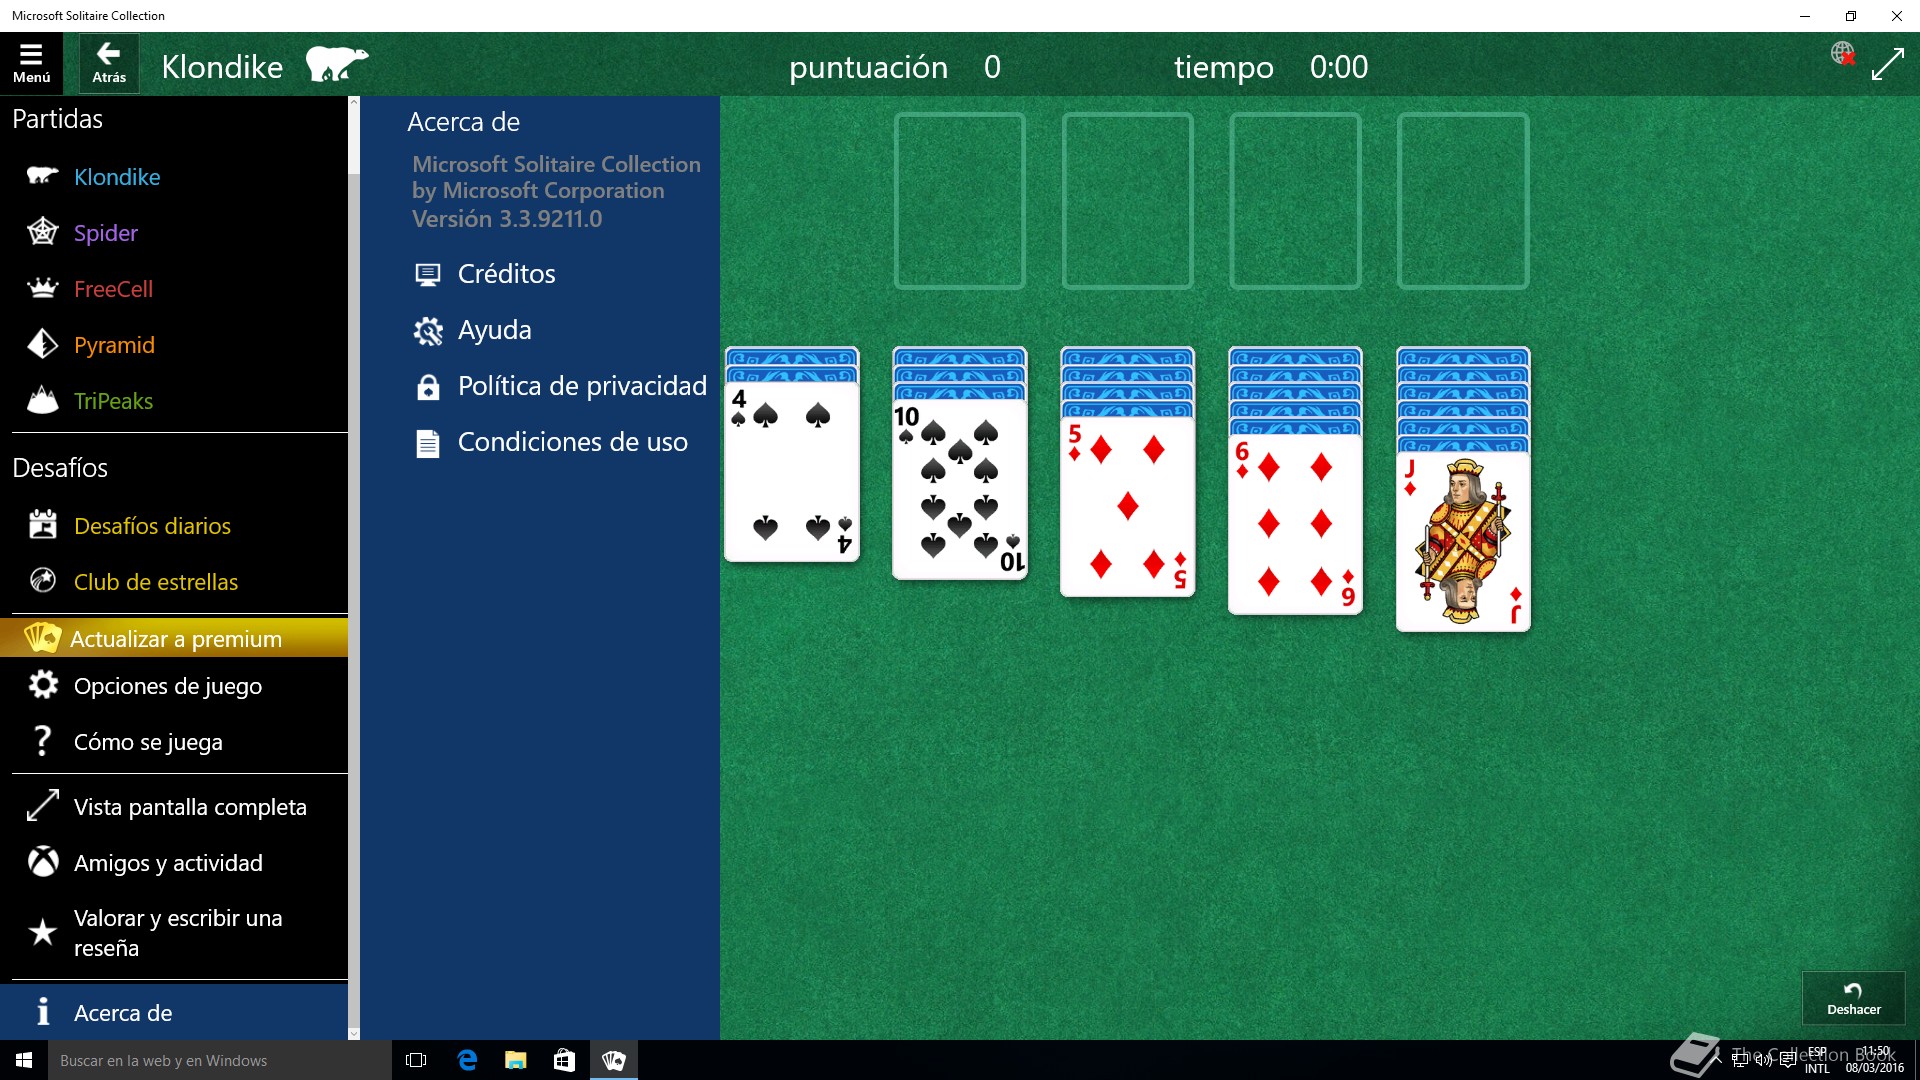Open Opciones de juego
1920x1080 pixels.
point(174,686)
